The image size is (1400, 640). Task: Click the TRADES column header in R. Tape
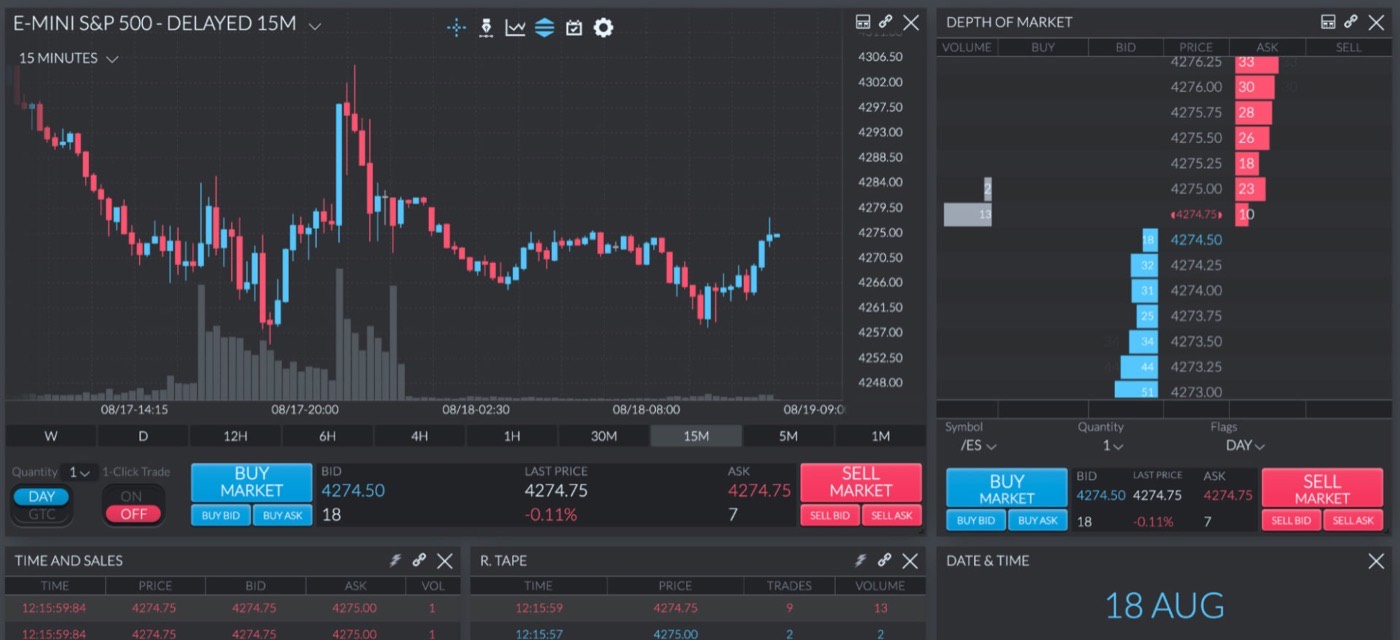click(789, 586)
